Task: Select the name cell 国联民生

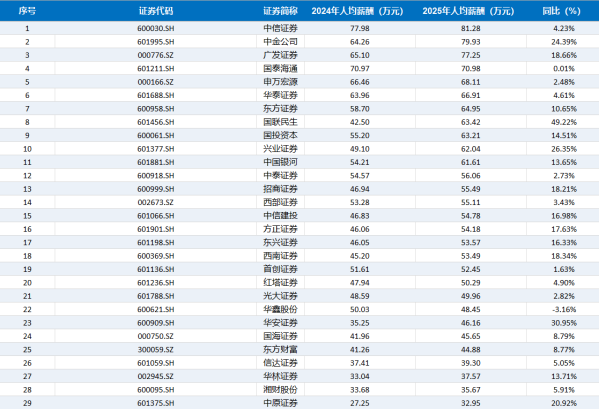Action: (280, 122)
